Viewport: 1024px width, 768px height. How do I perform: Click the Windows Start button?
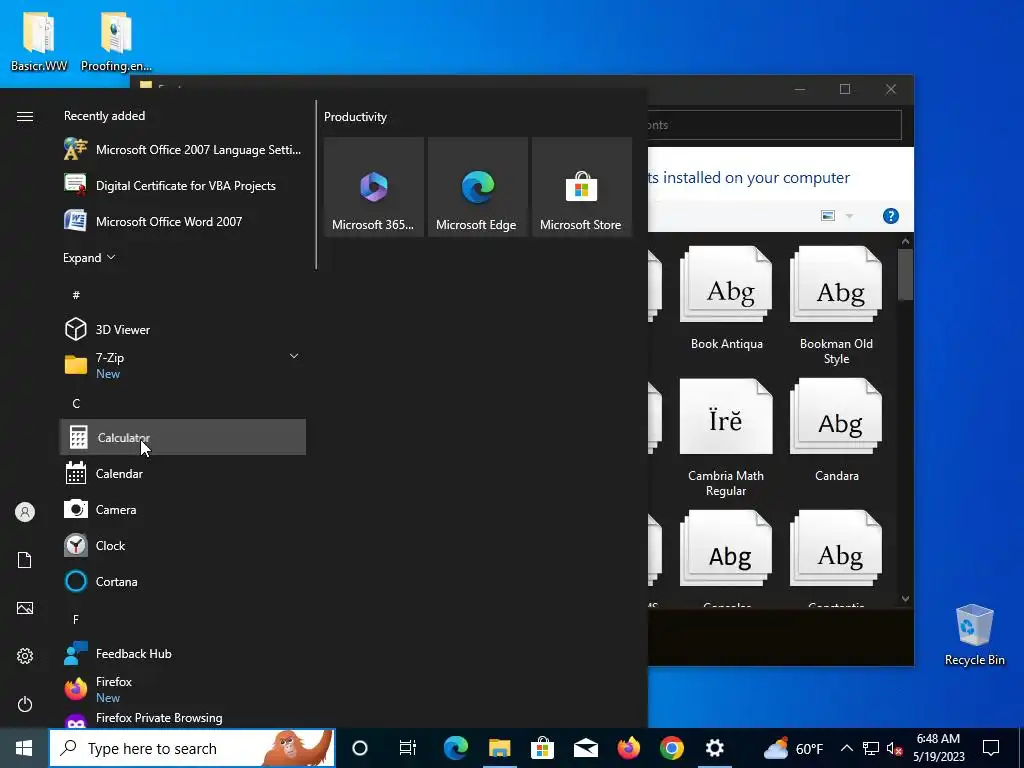tap(24, 748)
